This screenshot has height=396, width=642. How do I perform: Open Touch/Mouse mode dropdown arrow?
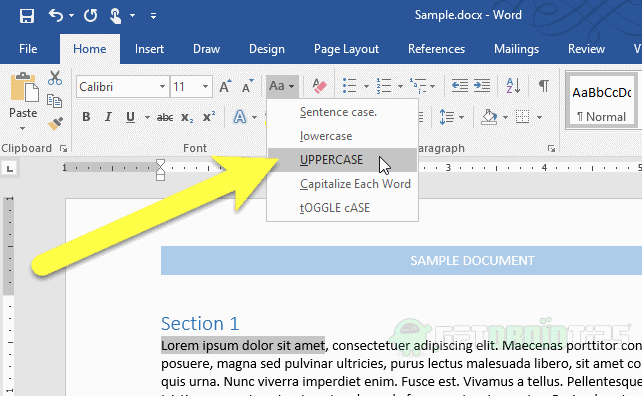pyautogui.click(x=132, y=16)
